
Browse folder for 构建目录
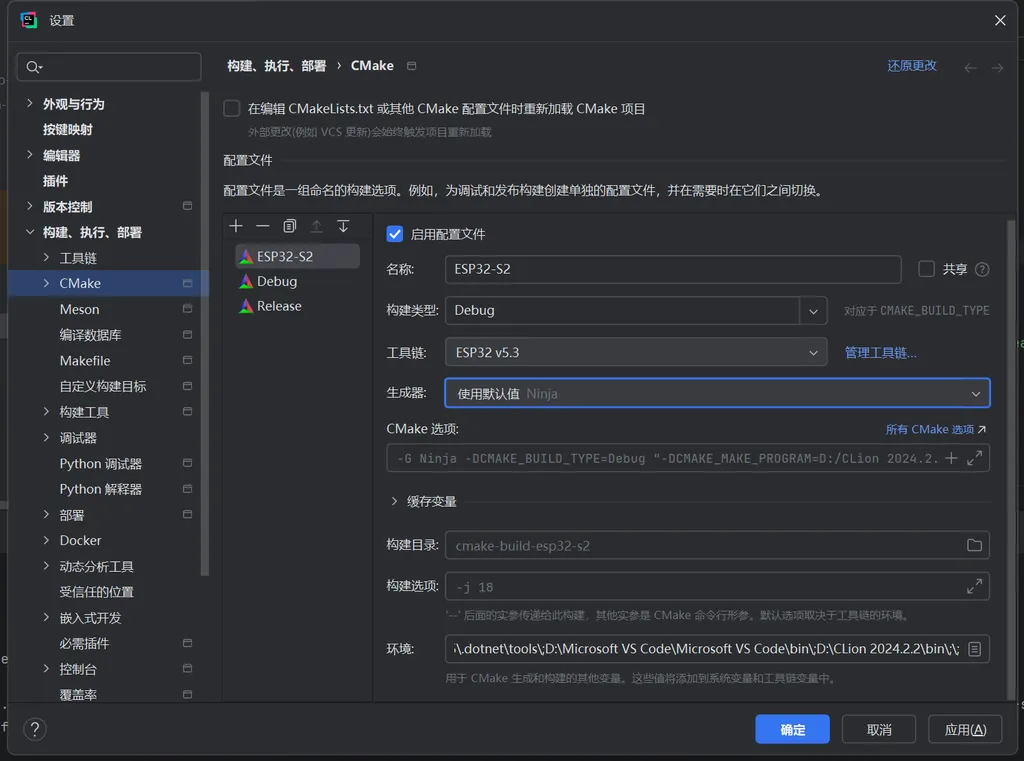tap(974, 545)
